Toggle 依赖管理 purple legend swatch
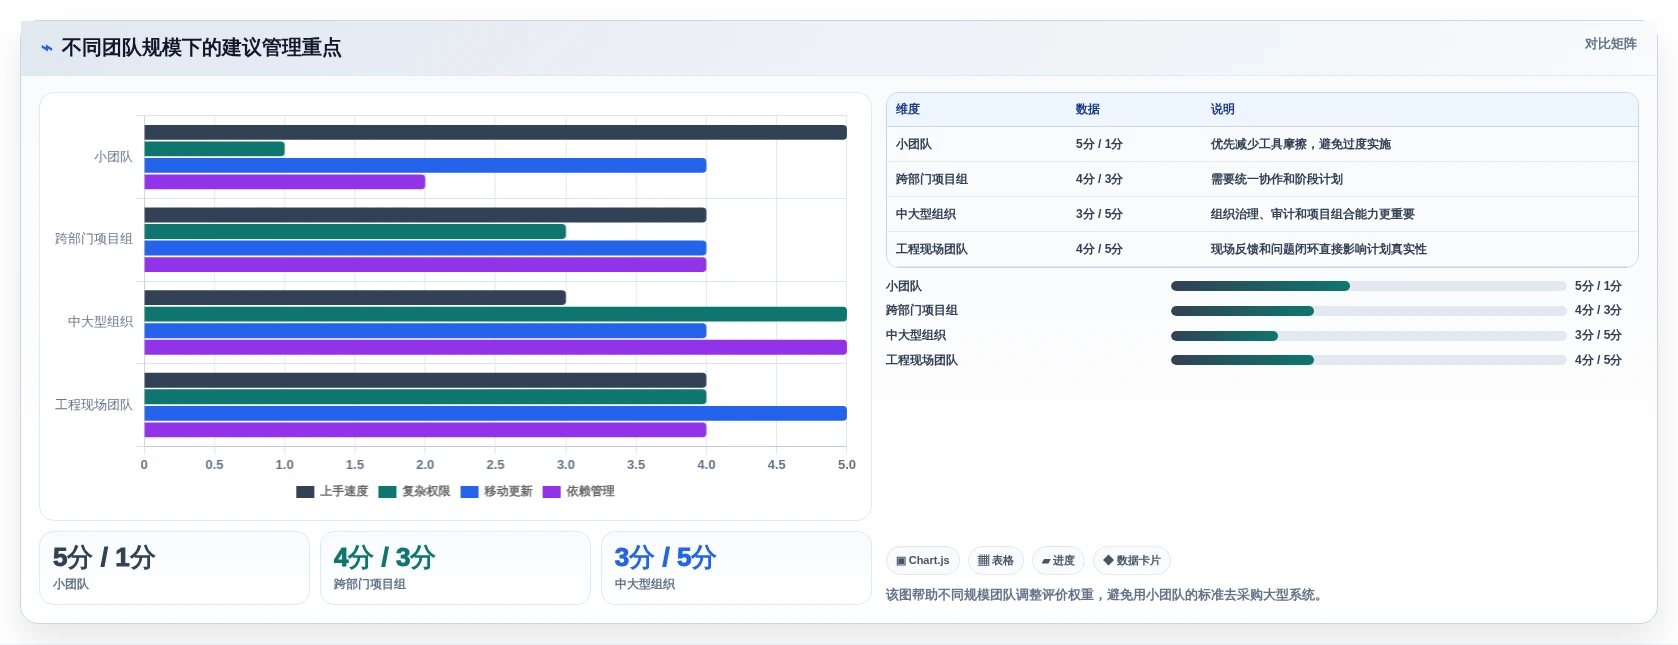1678x645 pixels. point(551,491)
